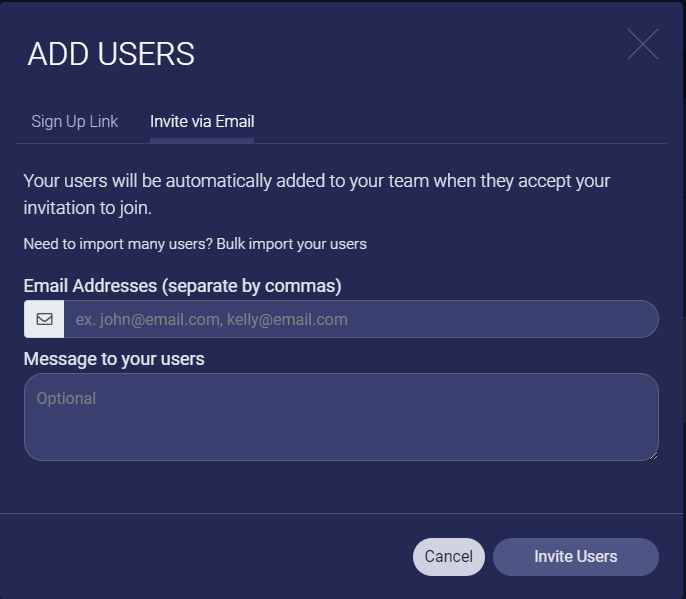Switch to the Sign Up Link tab
The width and height of the screenshot is (686, 599).
pos(74,121)
